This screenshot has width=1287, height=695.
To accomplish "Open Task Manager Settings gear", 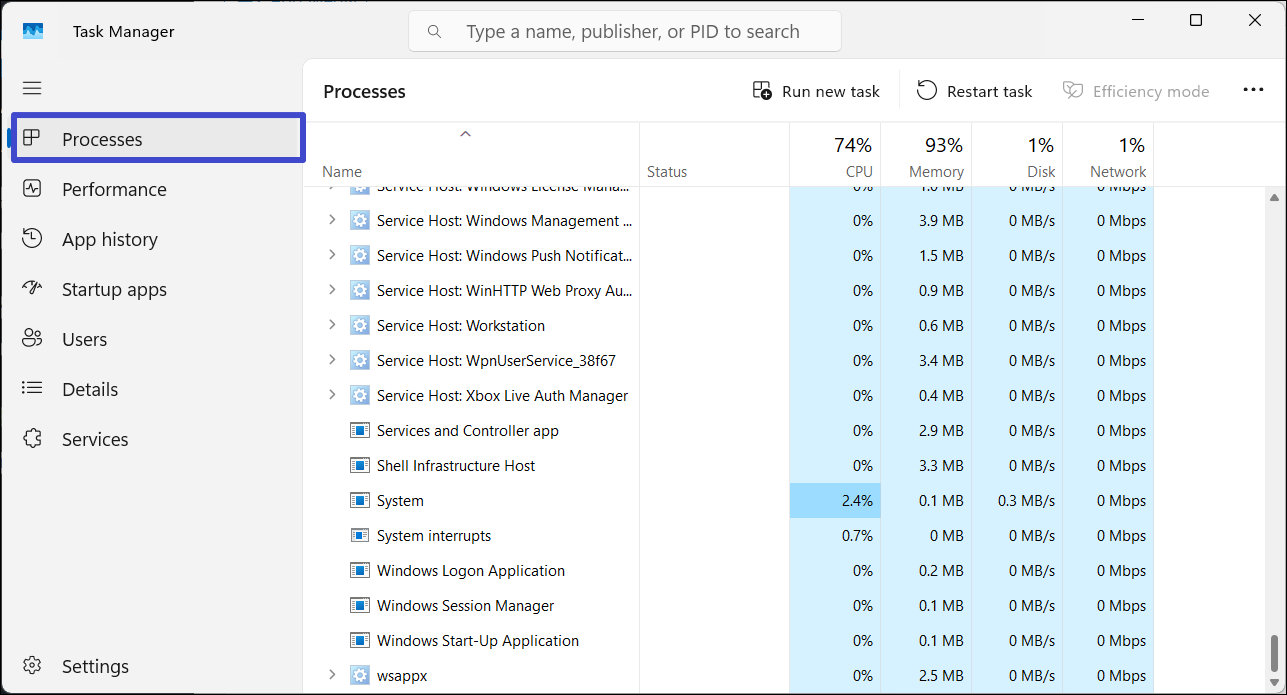I will [32, 666].
